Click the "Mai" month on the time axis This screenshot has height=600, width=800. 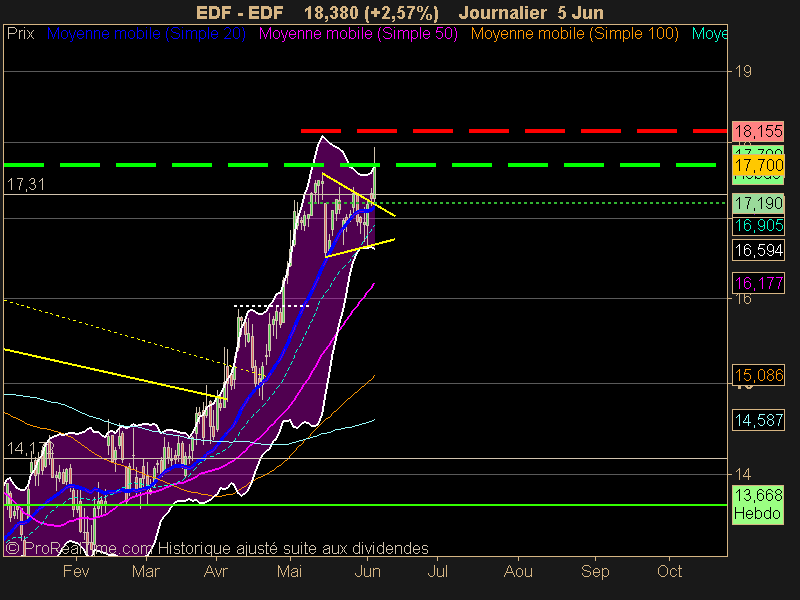click(289, 571)
